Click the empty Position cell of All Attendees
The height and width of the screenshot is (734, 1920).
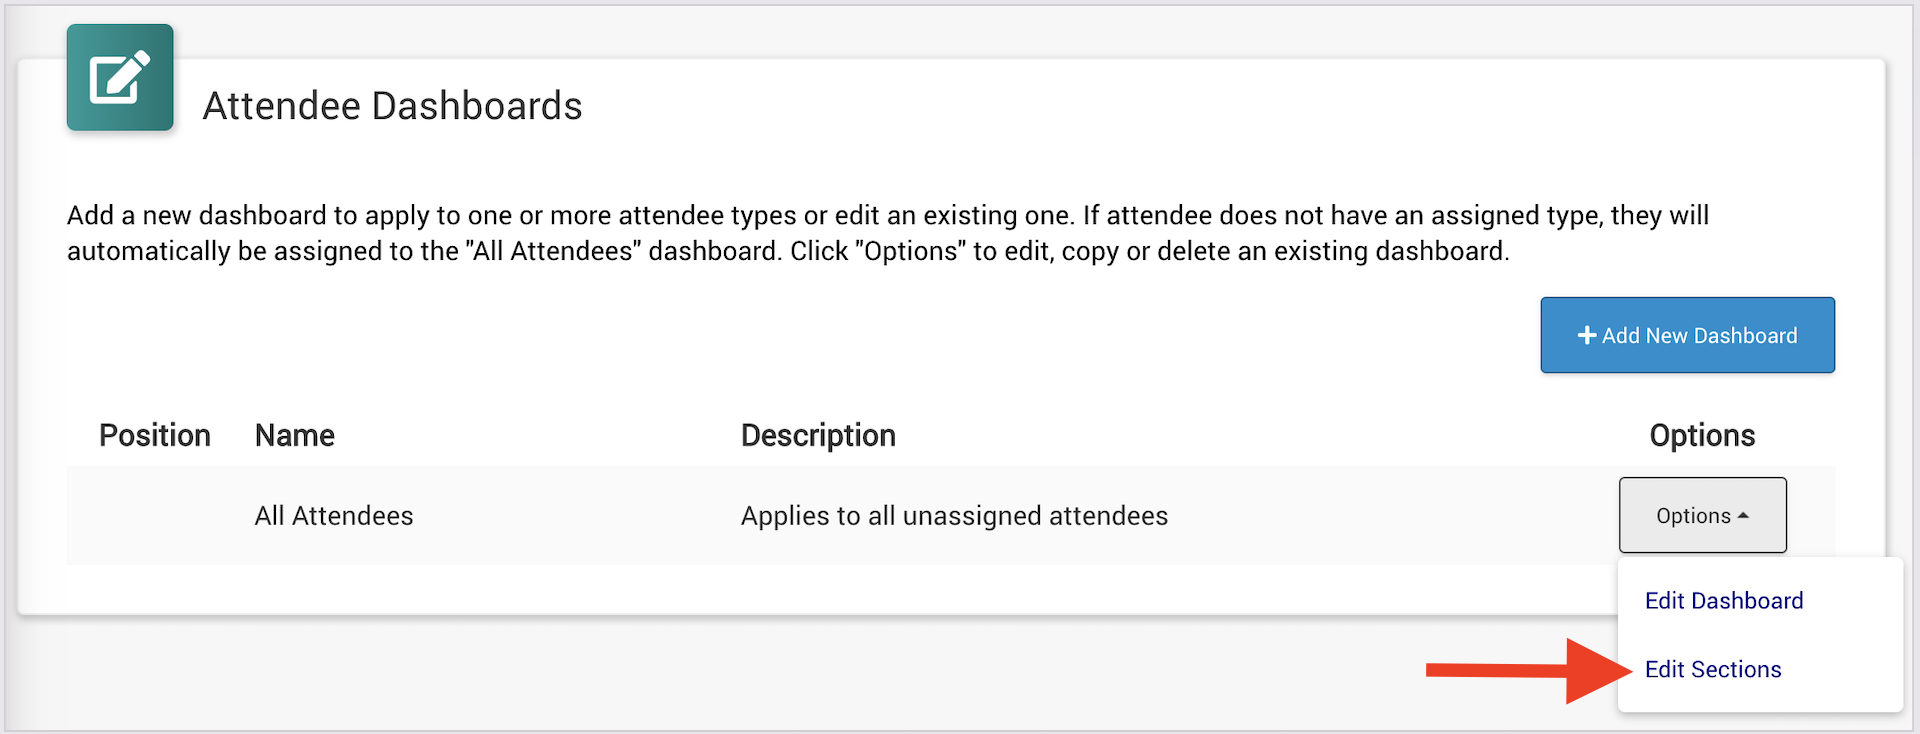[x=155, y=516]
